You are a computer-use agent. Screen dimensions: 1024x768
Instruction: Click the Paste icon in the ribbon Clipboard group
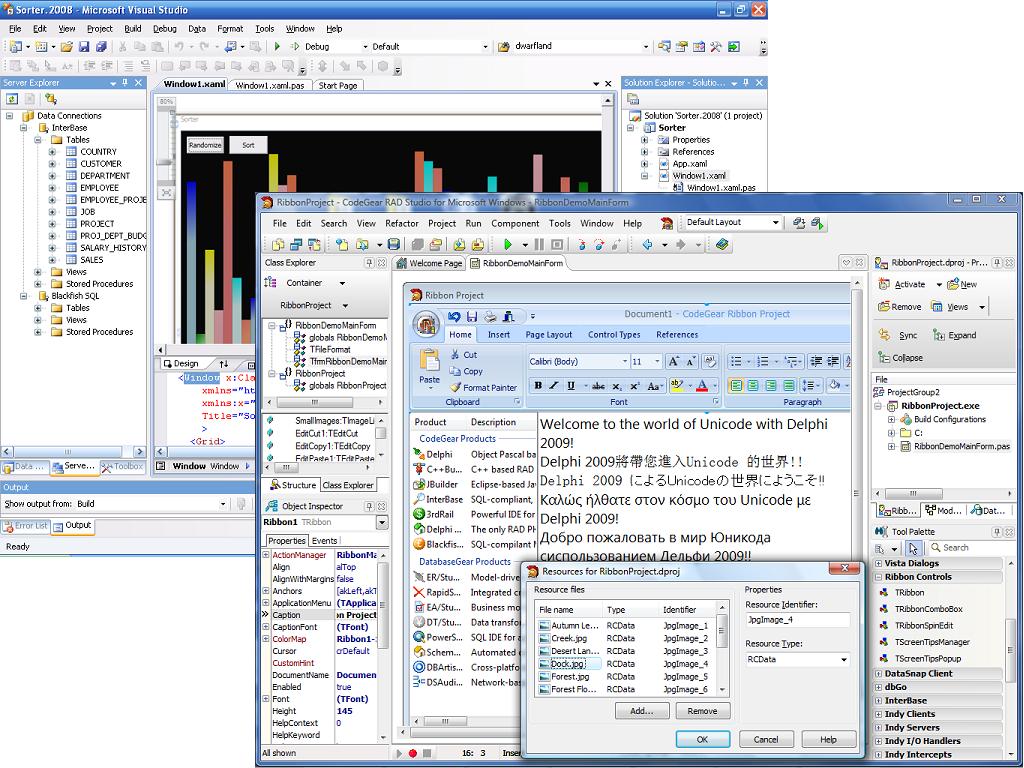(429, 361)
